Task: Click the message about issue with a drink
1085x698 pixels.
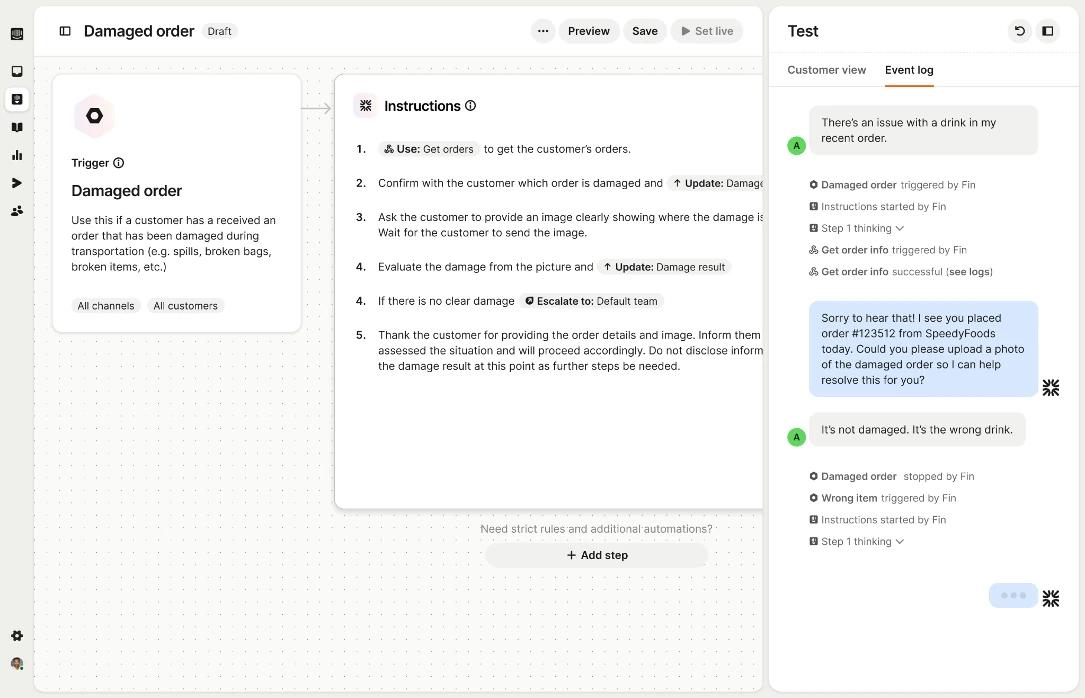Action: 923,130
